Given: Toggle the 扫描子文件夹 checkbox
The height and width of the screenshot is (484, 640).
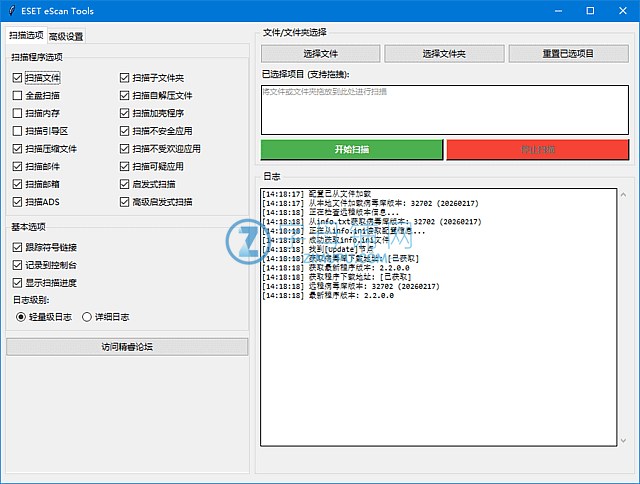Looking at the screenshot, I should 125,77.
